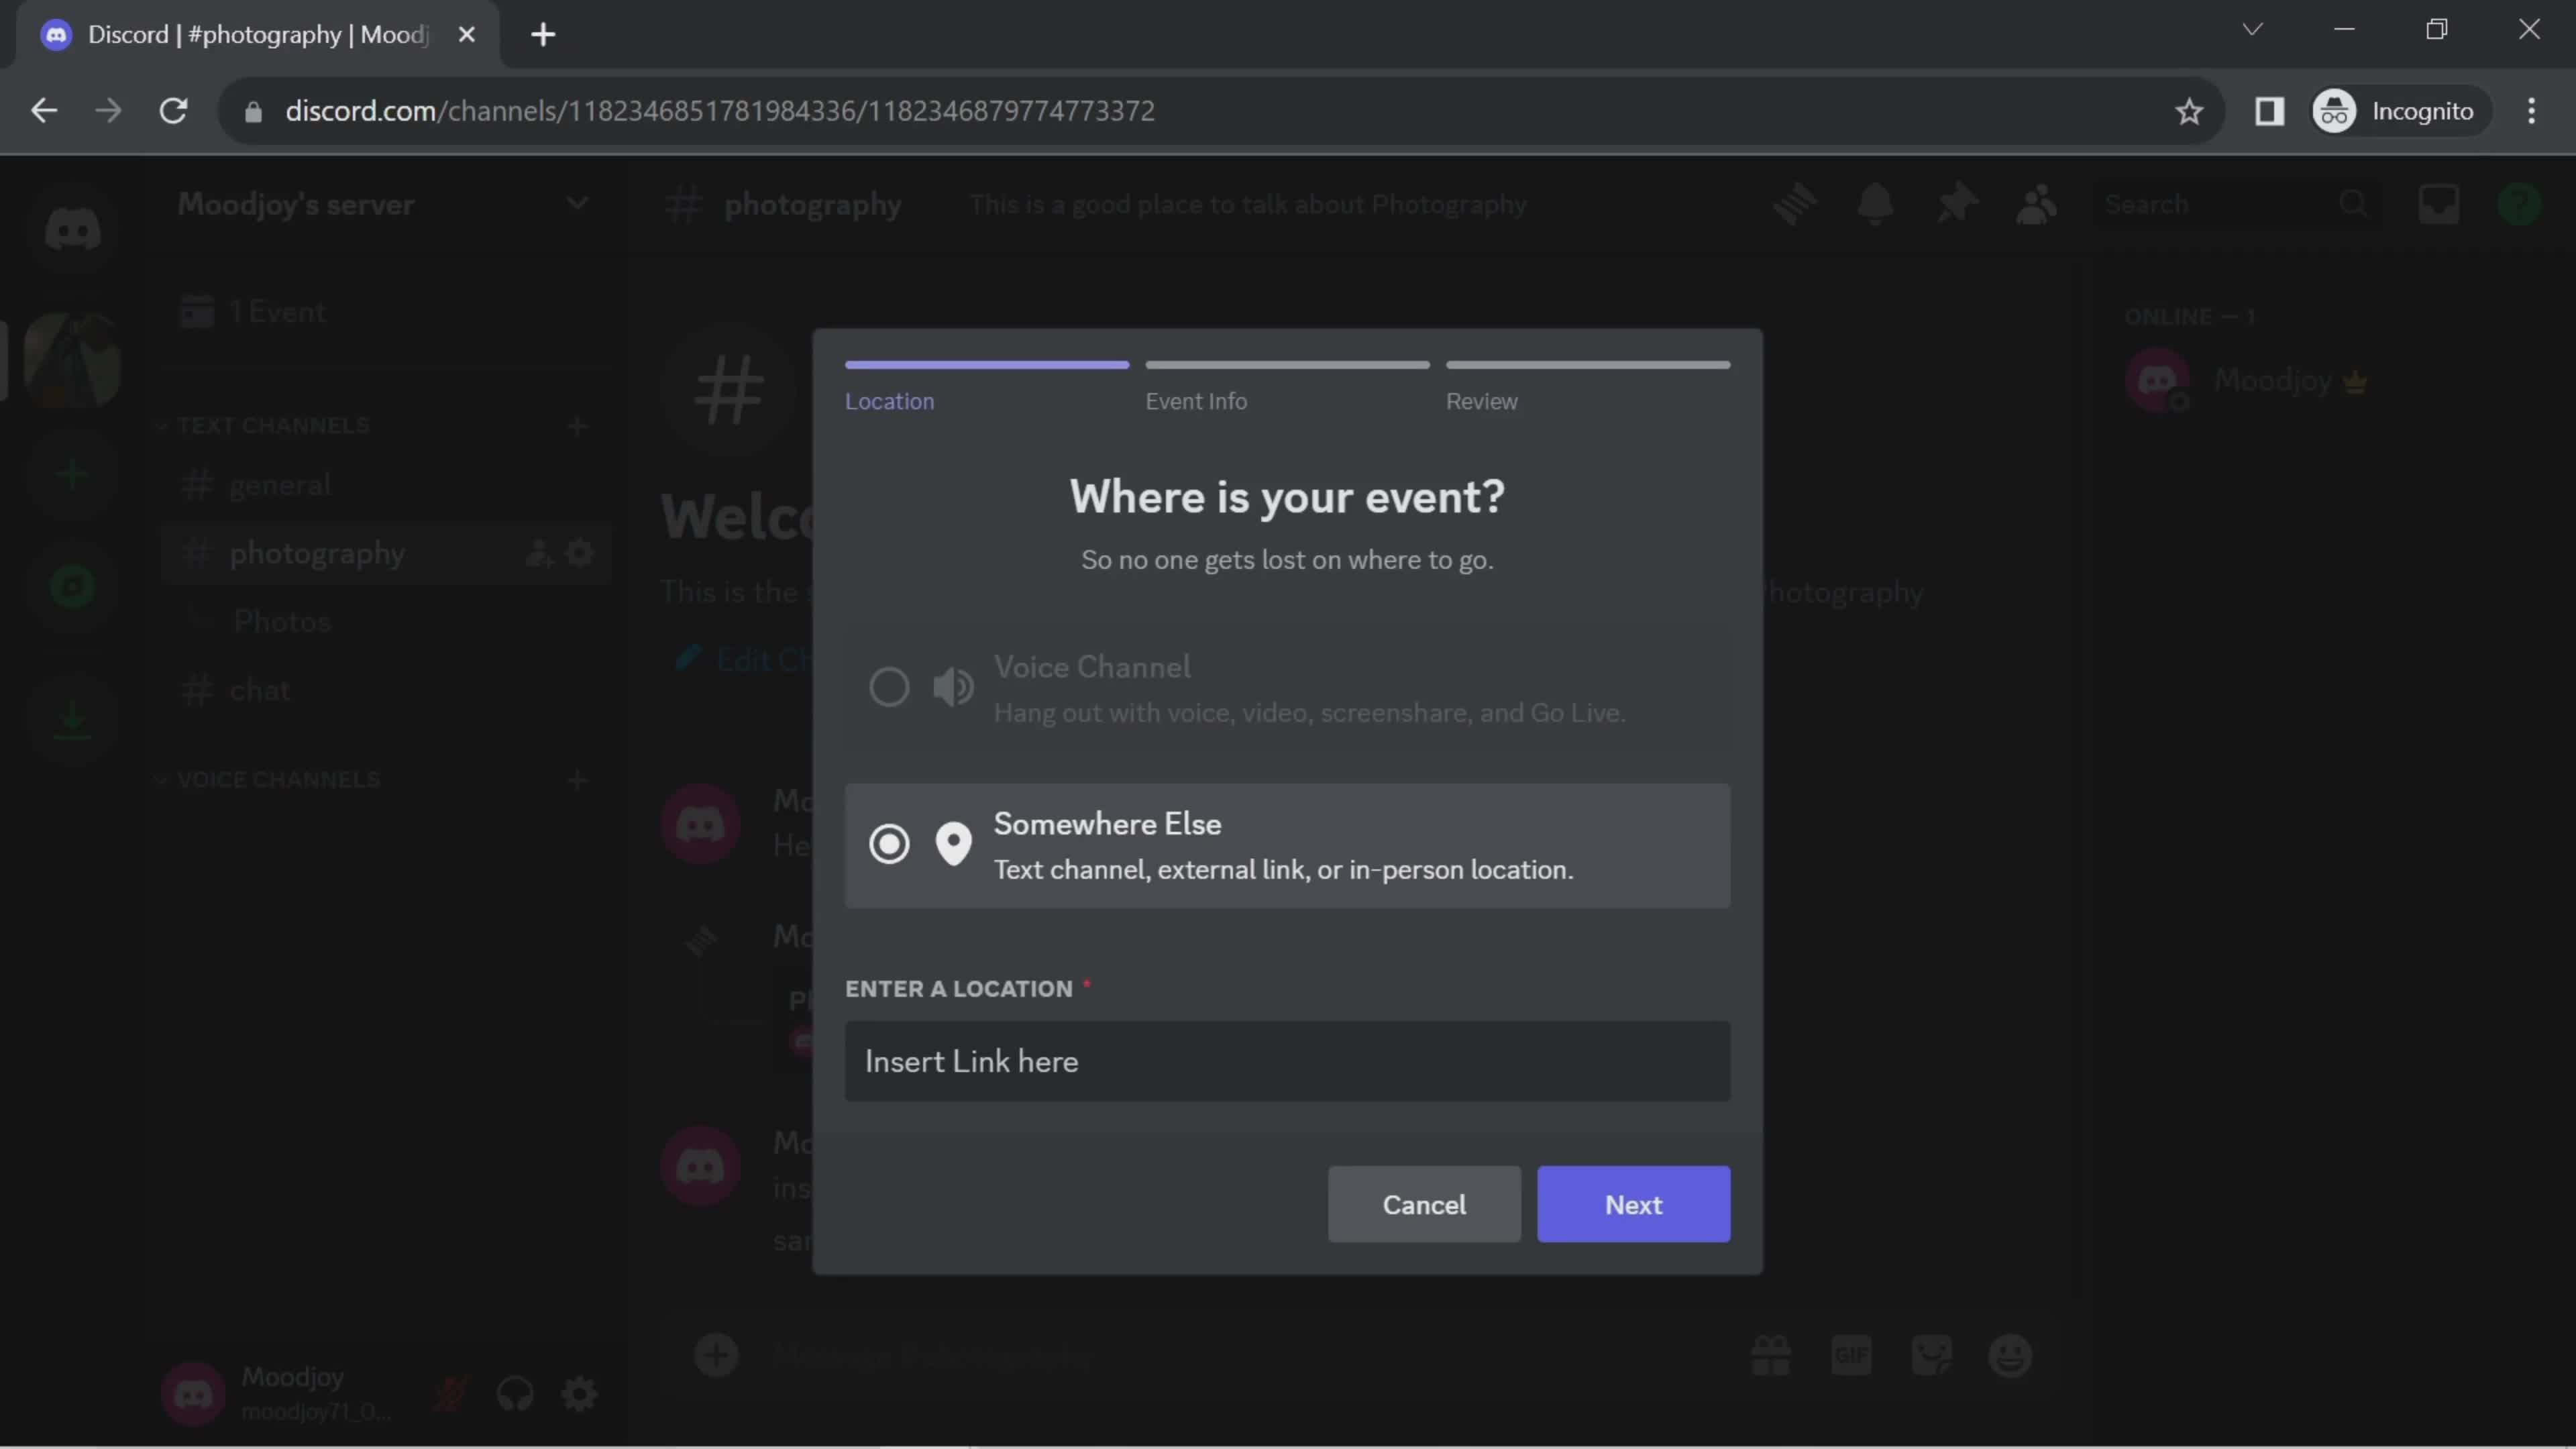Open the browser side panel icon

[2269, 111]
